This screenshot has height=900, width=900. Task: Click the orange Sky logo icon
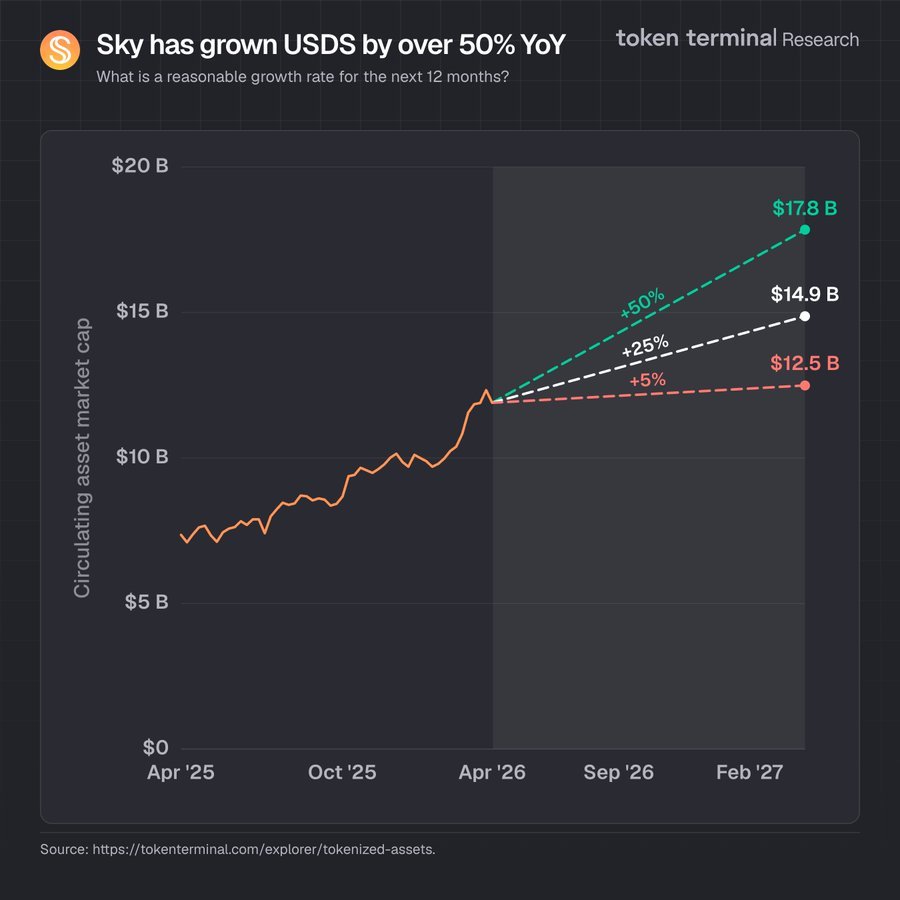pos(59,50)
